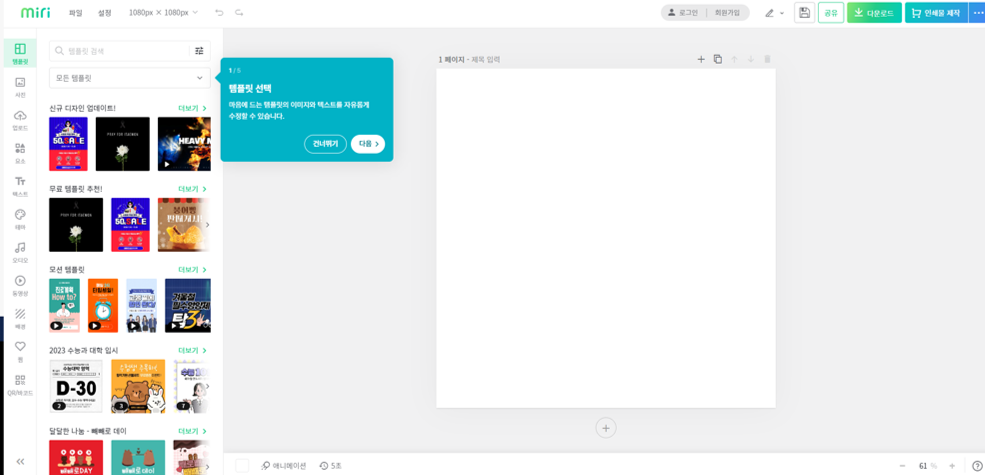Click the undo arrow
The image size is (985, 475).
tap(219, 13)
